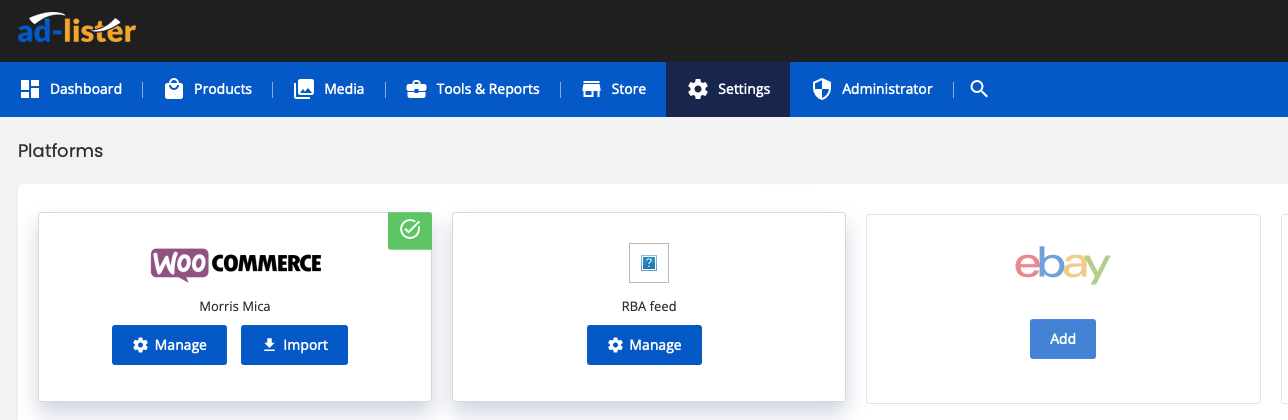Click the Dashboard grid icon
Image resolution: width=1288 pixels, height=420 pixels.
30,89
